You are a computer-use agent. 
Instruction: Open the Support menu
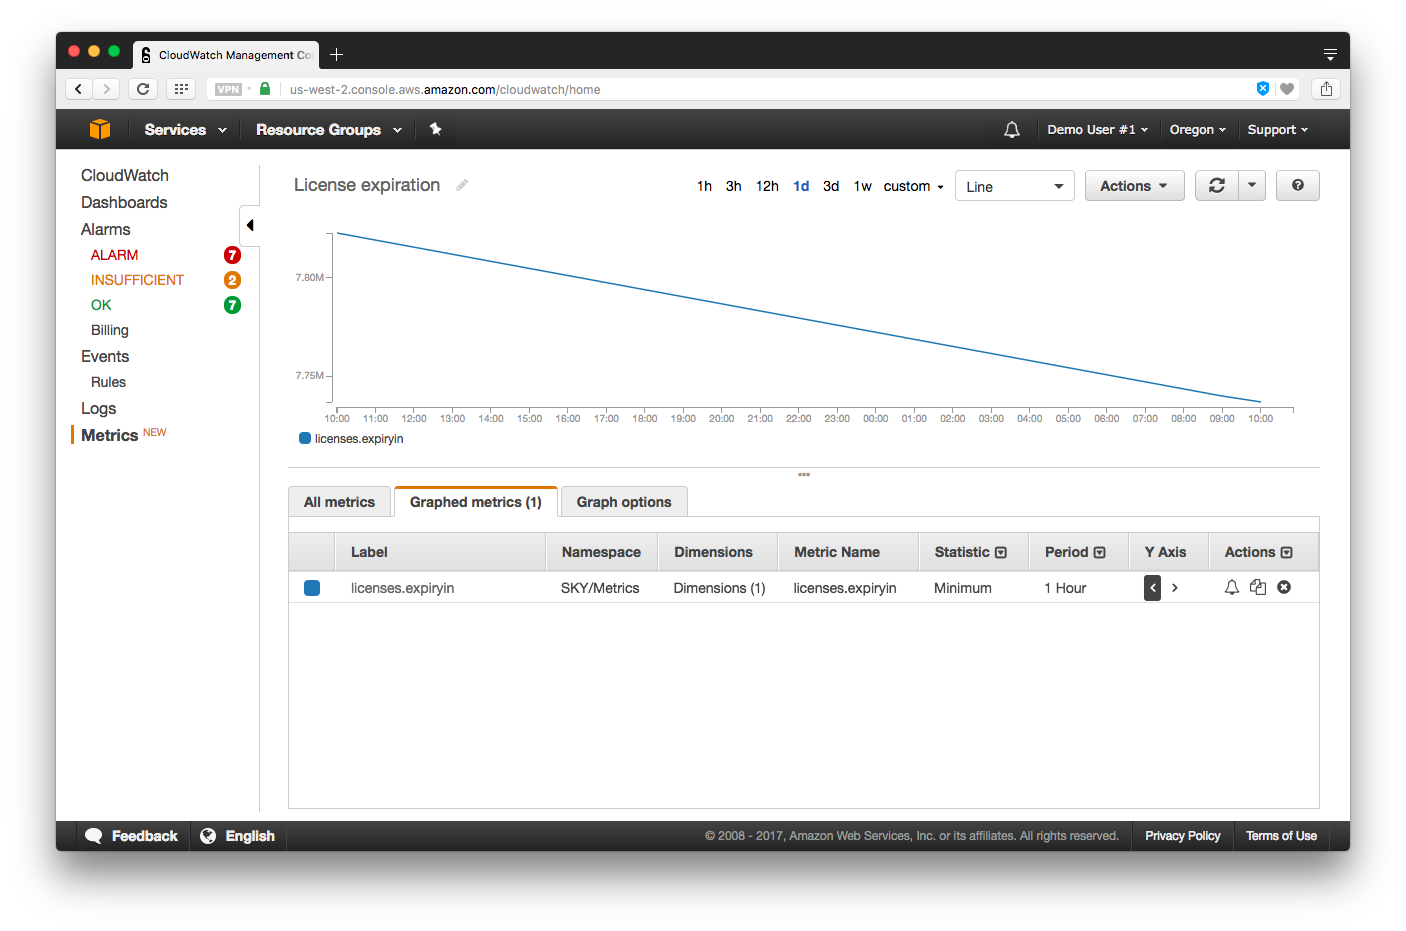(1278, 130)
